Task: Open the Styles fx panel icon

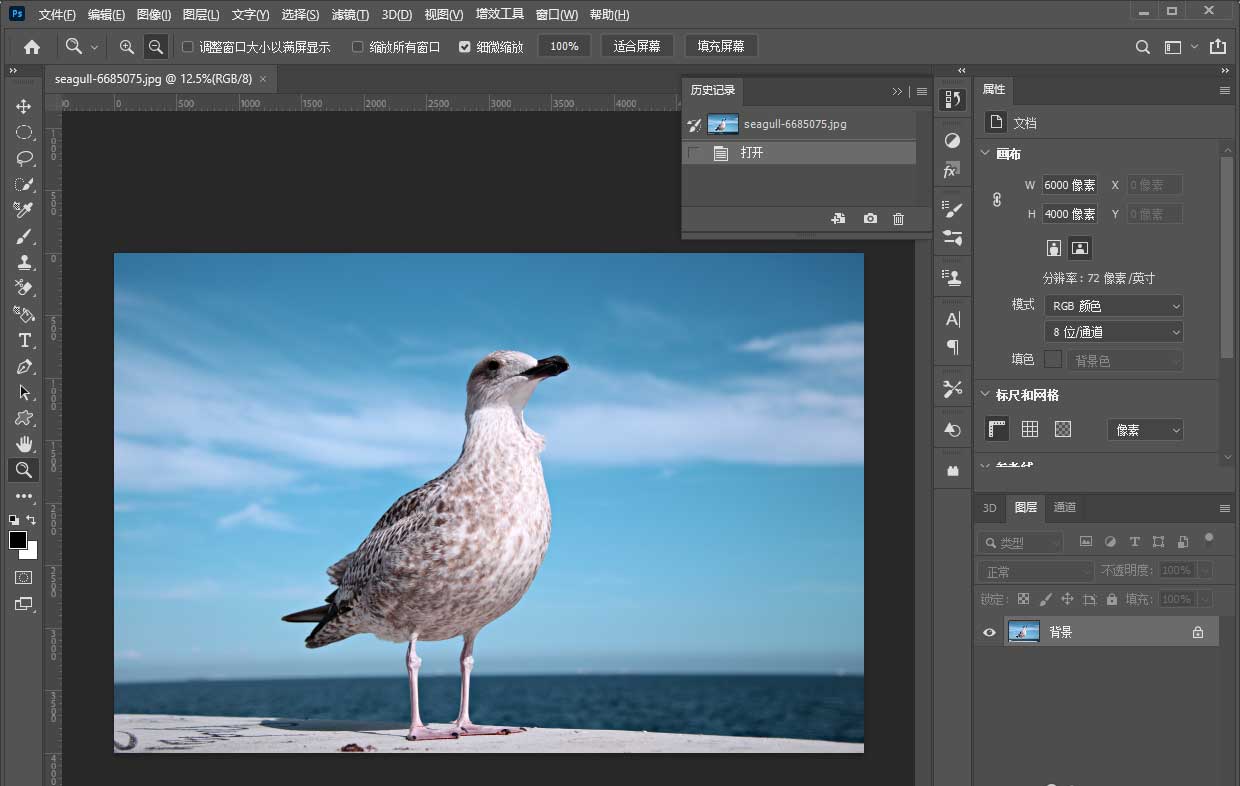Action: 953,171
